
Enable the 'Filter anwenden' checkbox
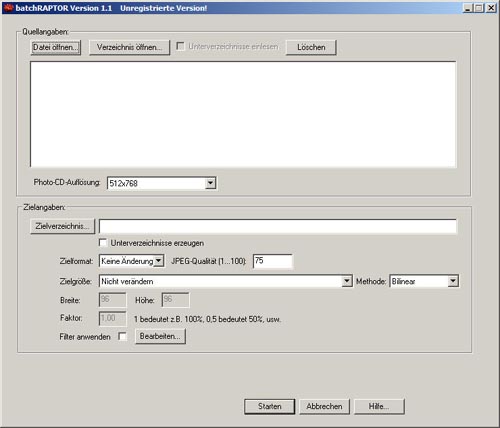coord(122,337)
